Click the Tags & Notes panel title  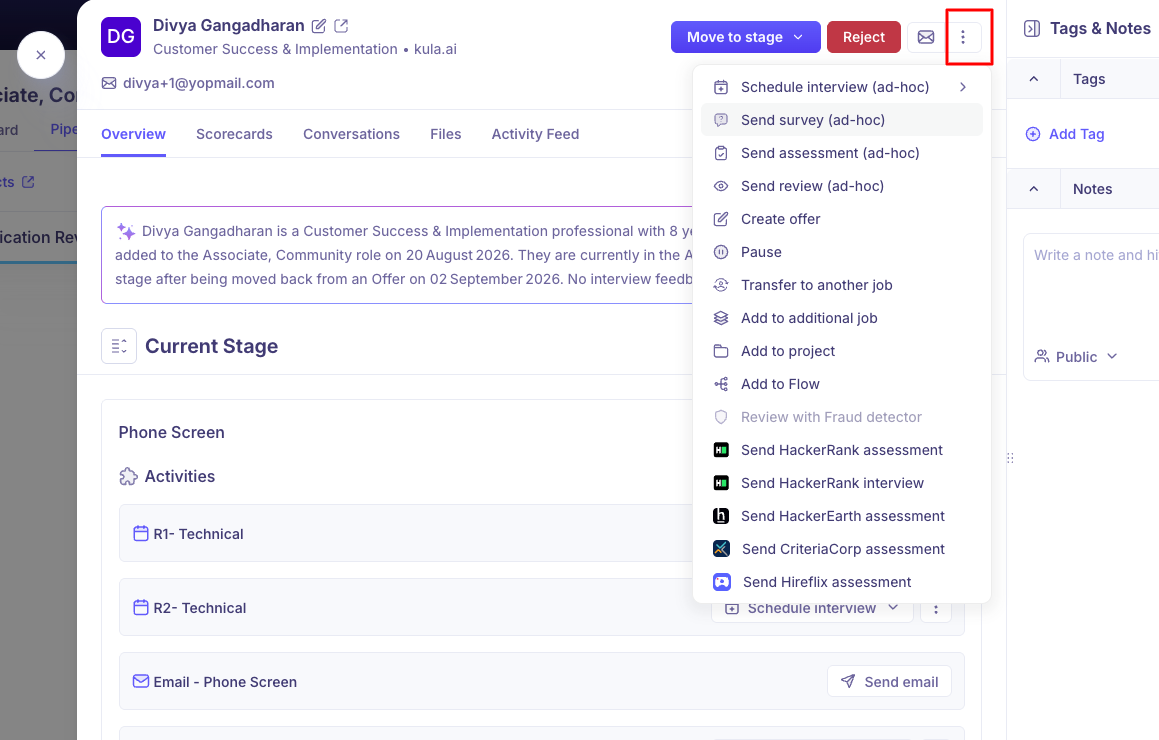point(1100,29)
